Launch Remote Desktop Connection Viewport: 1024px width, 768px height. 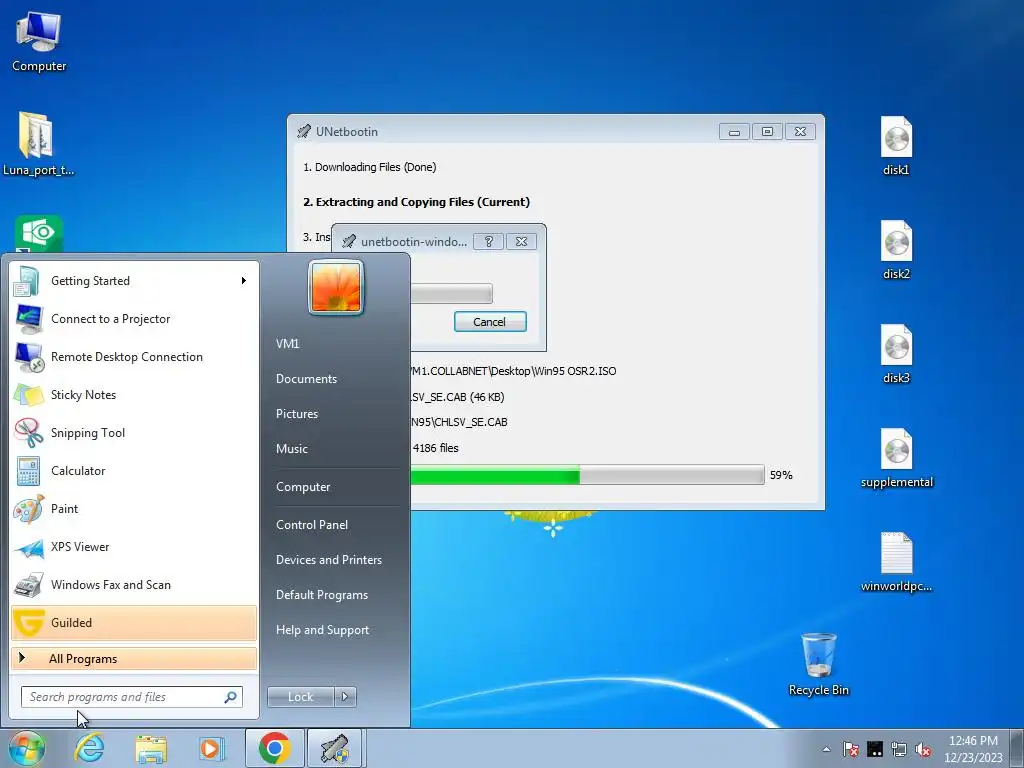click(x=134, y=357)
